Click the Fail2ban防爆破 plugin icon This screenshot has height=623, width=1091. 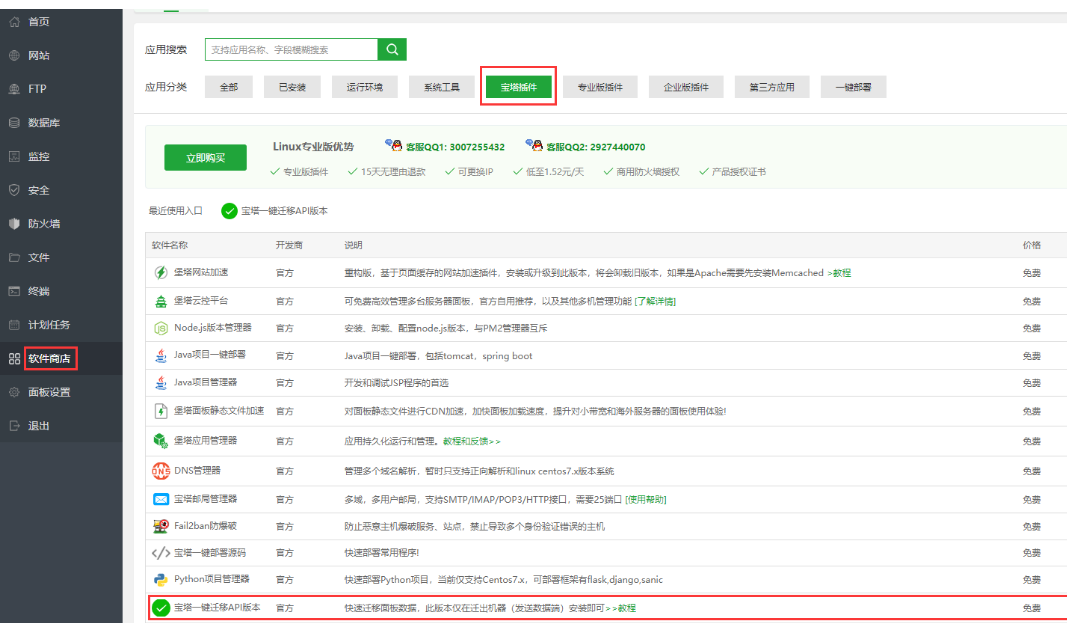tap(160, 526)
